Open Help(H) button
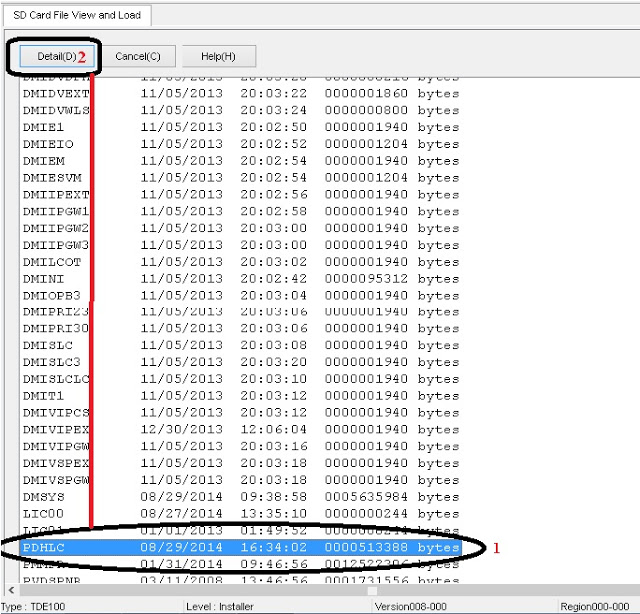Screen dimensions: 640x614 [x=218, y=56]
